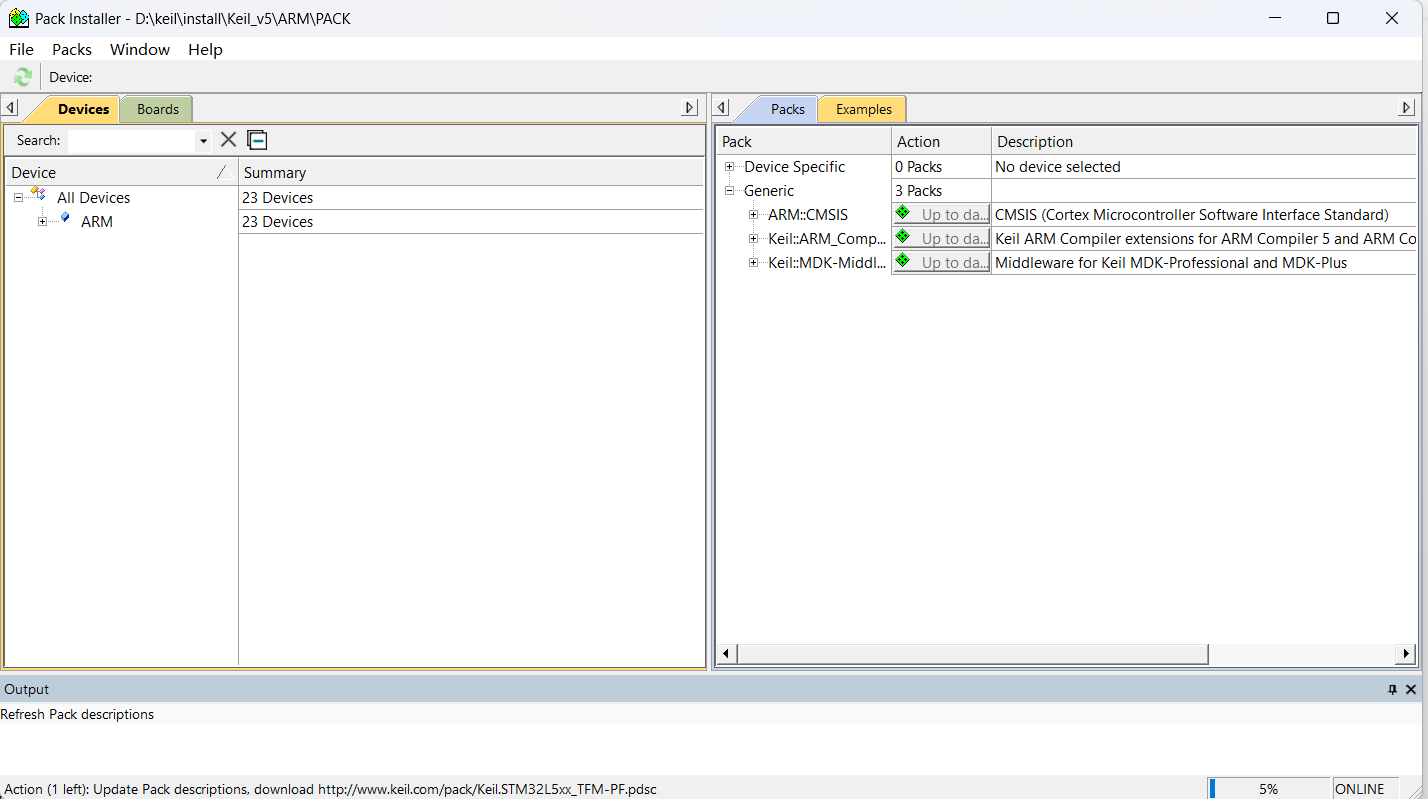Click the CMSIS Cortex Microcontroller description text
The image size is (1428, 799).
pyautogui.click(x=1191, y=215)
